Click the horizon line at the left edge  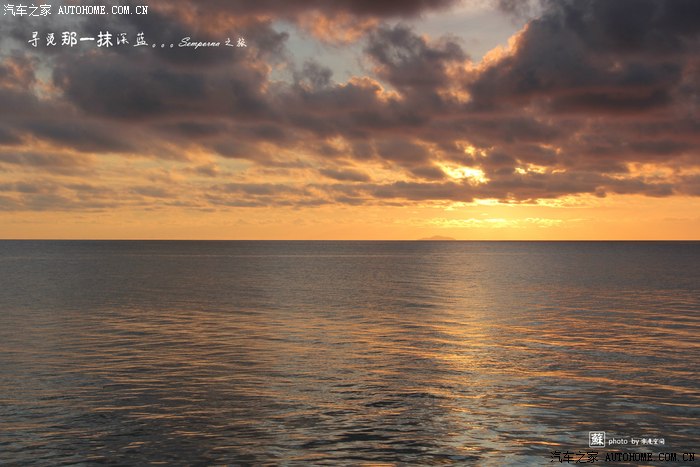coord(8,240)
